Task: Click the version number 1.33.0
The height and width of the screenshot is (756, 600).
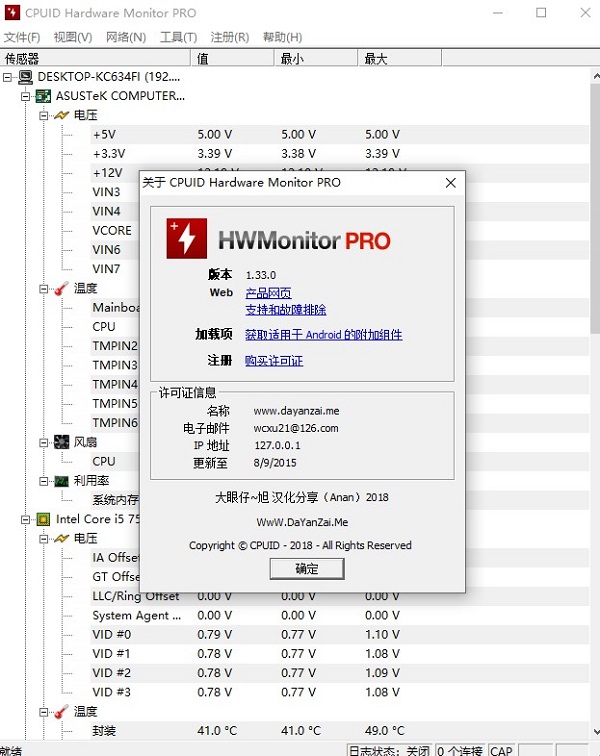Action: coord(261,275)
